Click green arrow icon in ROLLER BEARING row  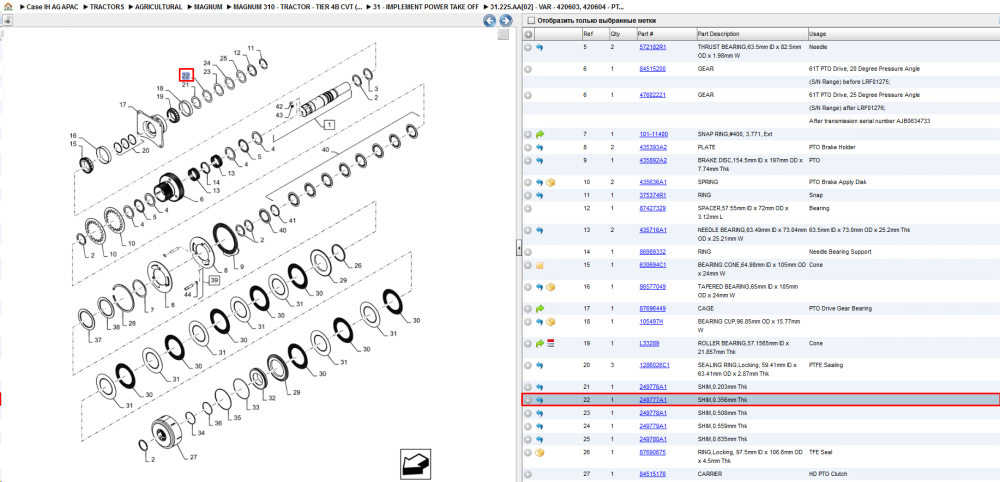[540, 344]
